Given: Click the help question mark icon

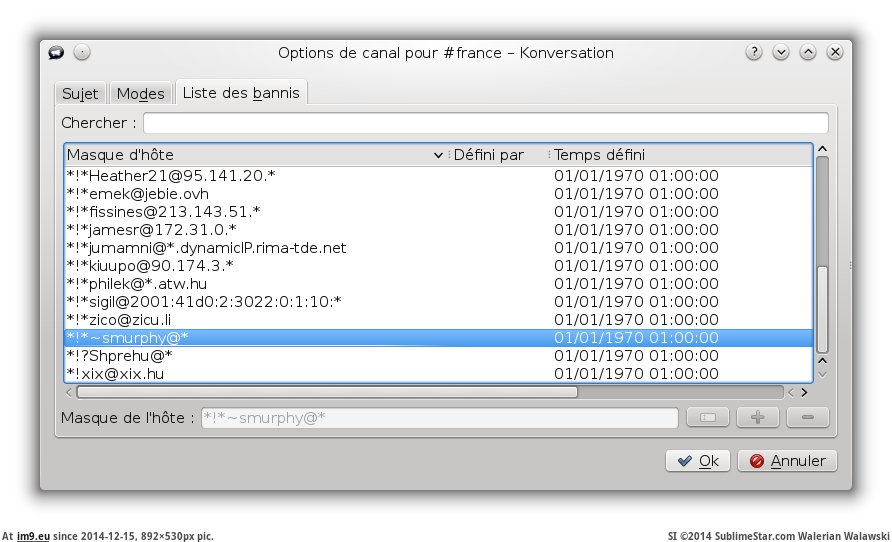Looking at the screenshot, I should tap(754, 52).
